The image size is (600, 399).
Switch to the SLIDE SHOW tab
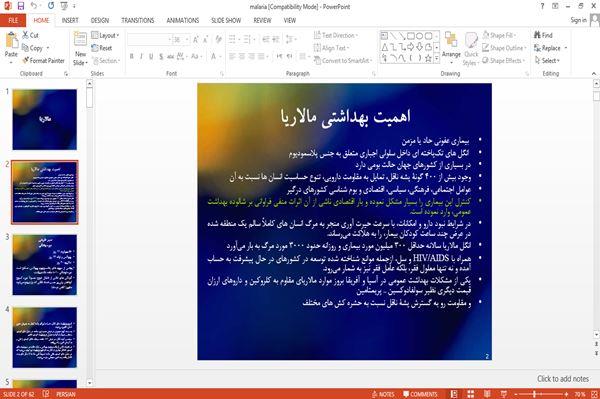tap(226, 20)
